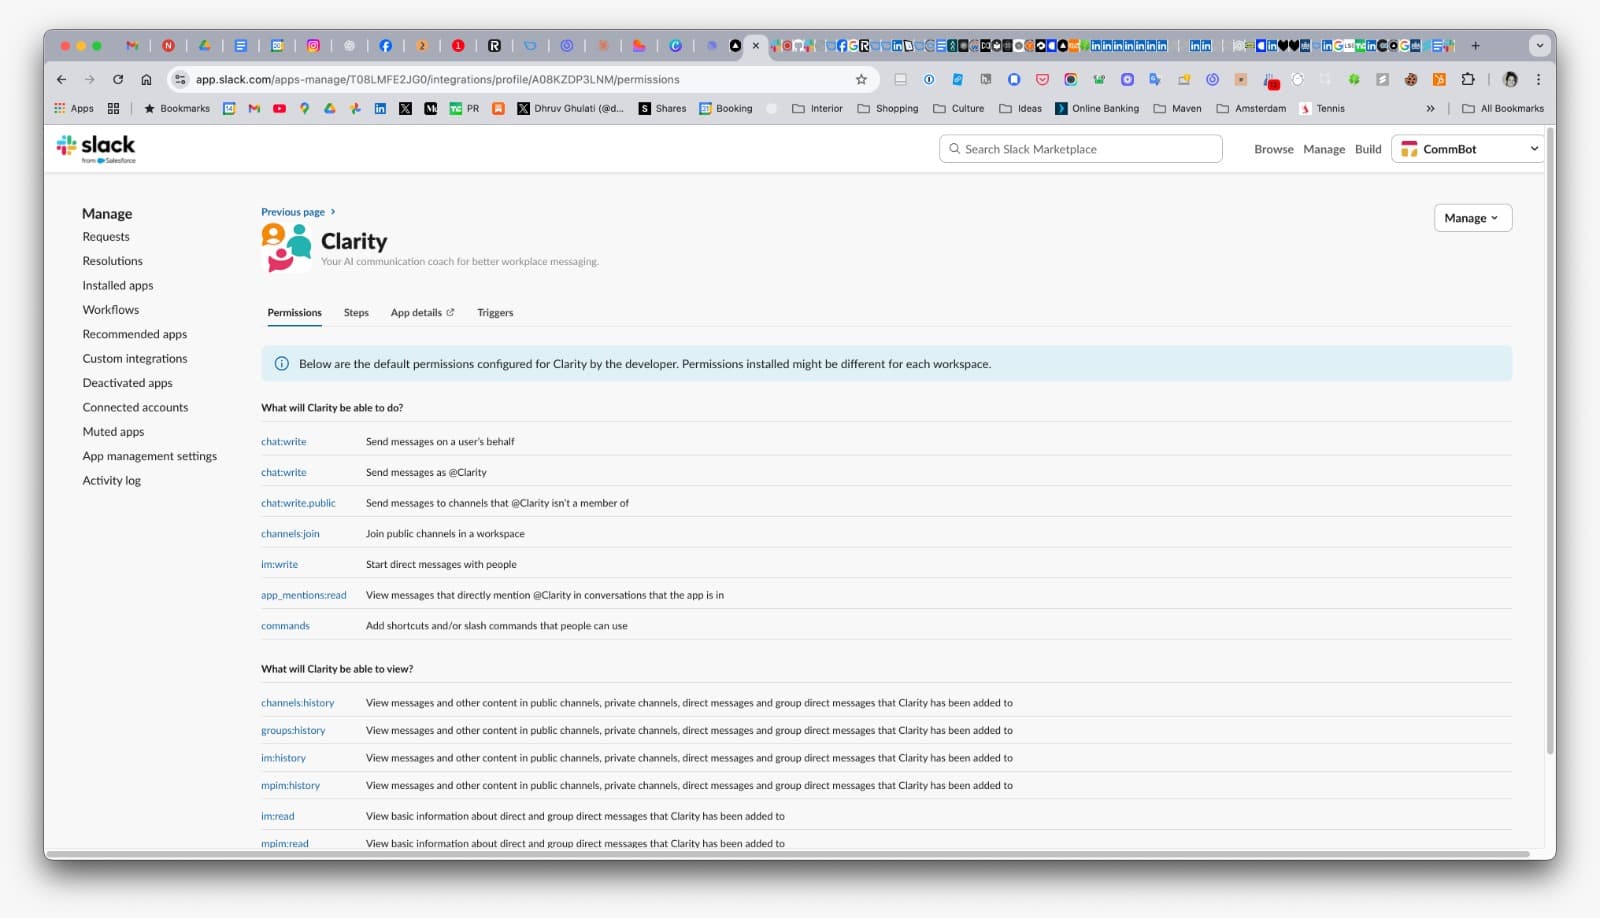The height and width of the screenshot is (918, 1600).
Task: Click the info icon in the permissions banner
Action: tap(281, 363)
